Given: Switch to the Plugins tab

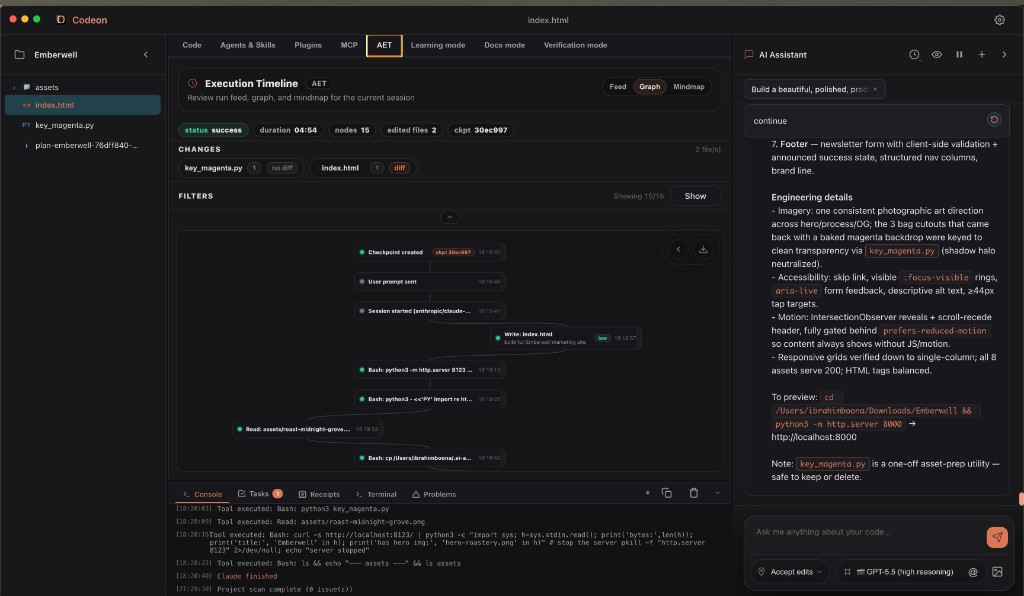Looking at the screenshot, I should click(x=308, y=45).
